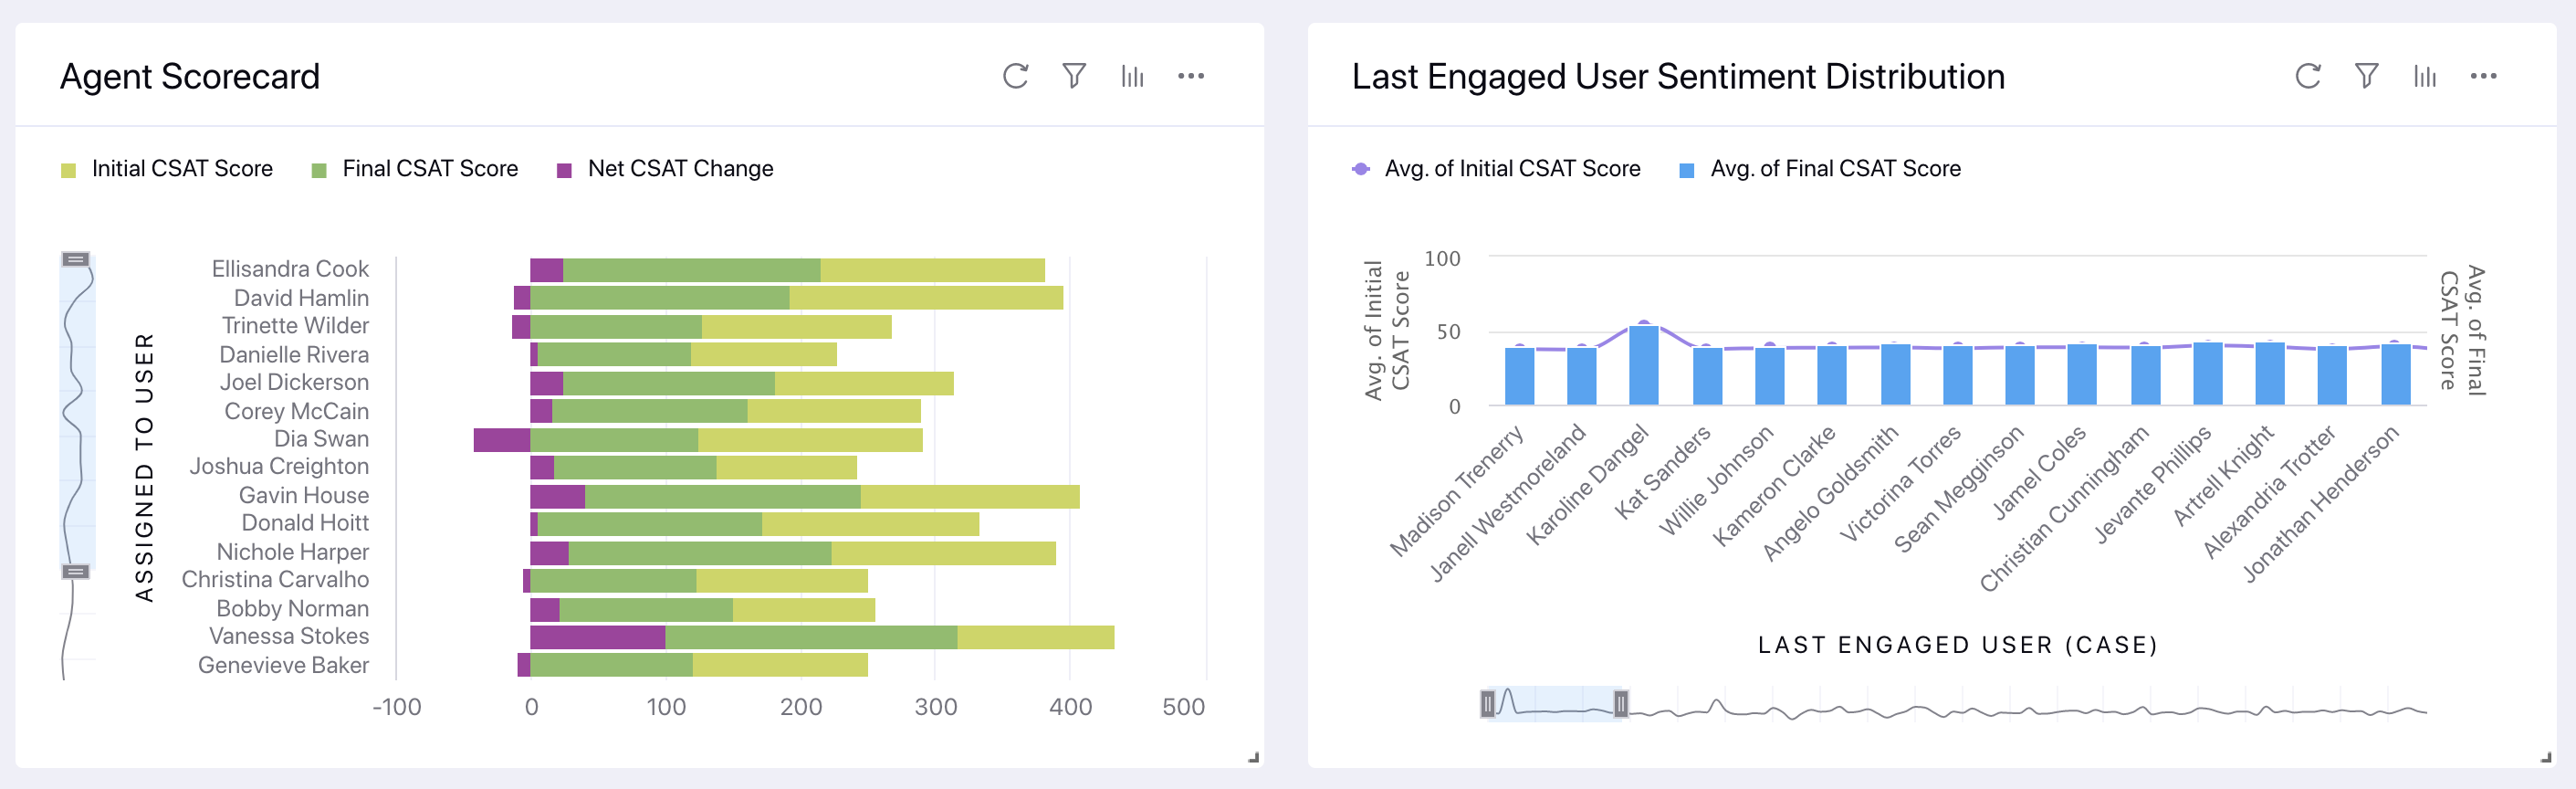This screenshot has width=2576, height=789.
Task: Toggle Avg. of Initial CSAT Score legend
Action: (1496, 169)
